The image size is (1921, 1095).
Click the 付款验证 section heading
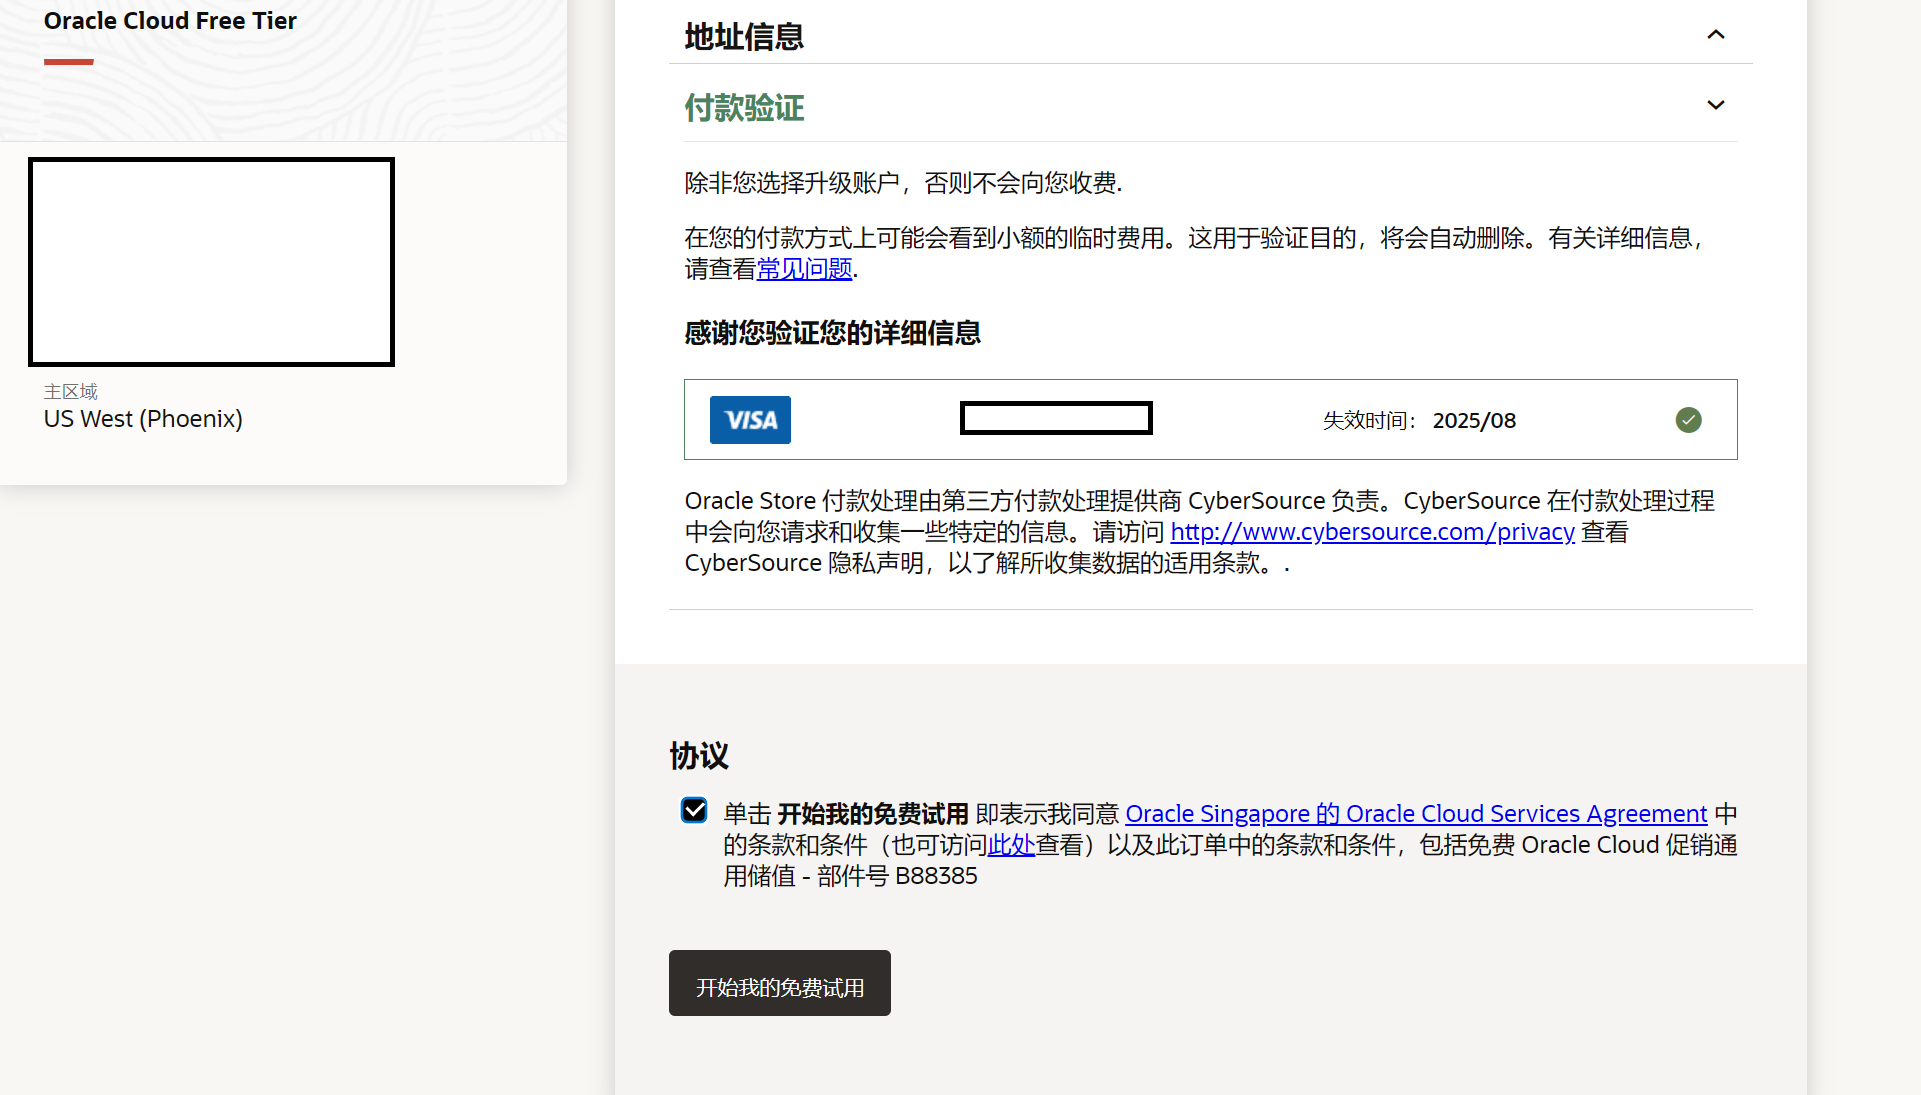744,108
